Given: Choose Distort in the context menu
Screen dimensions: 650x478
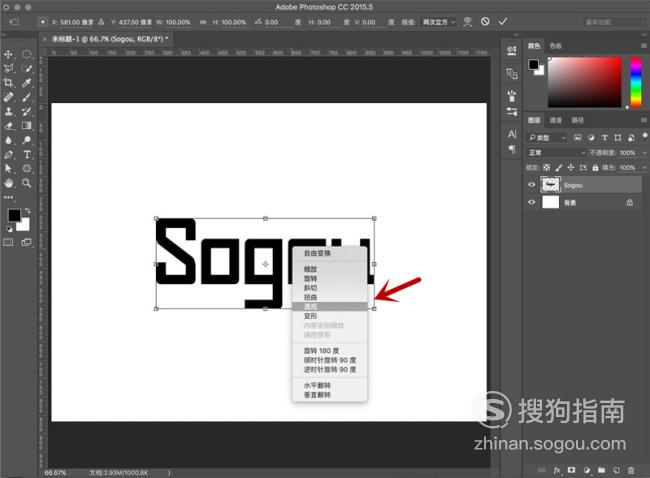Looking at the screenshot, I should [330, 297].
